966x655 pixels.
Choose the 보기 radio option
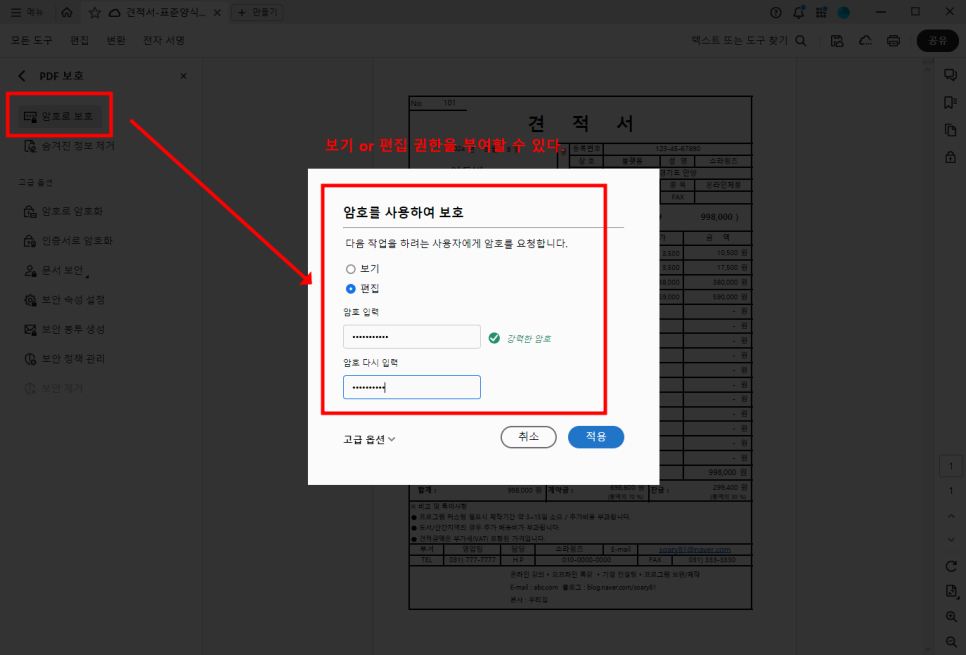pyautogui.click(x=351, y=269)
